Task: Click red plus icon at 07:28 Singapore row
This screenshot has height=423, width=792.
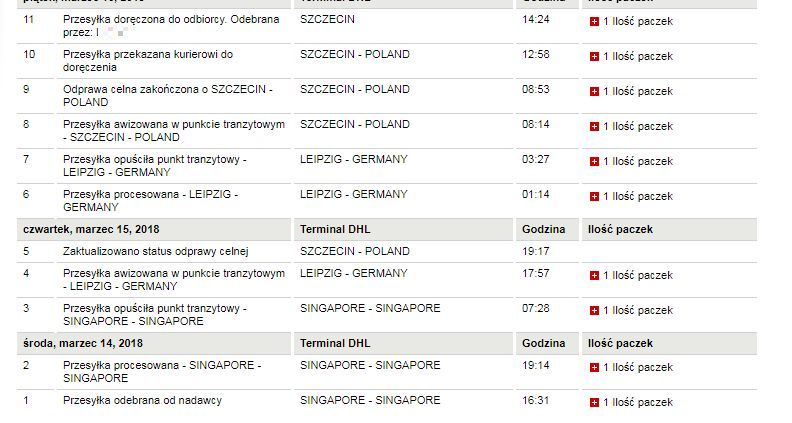Action: [x=594, y=310]
